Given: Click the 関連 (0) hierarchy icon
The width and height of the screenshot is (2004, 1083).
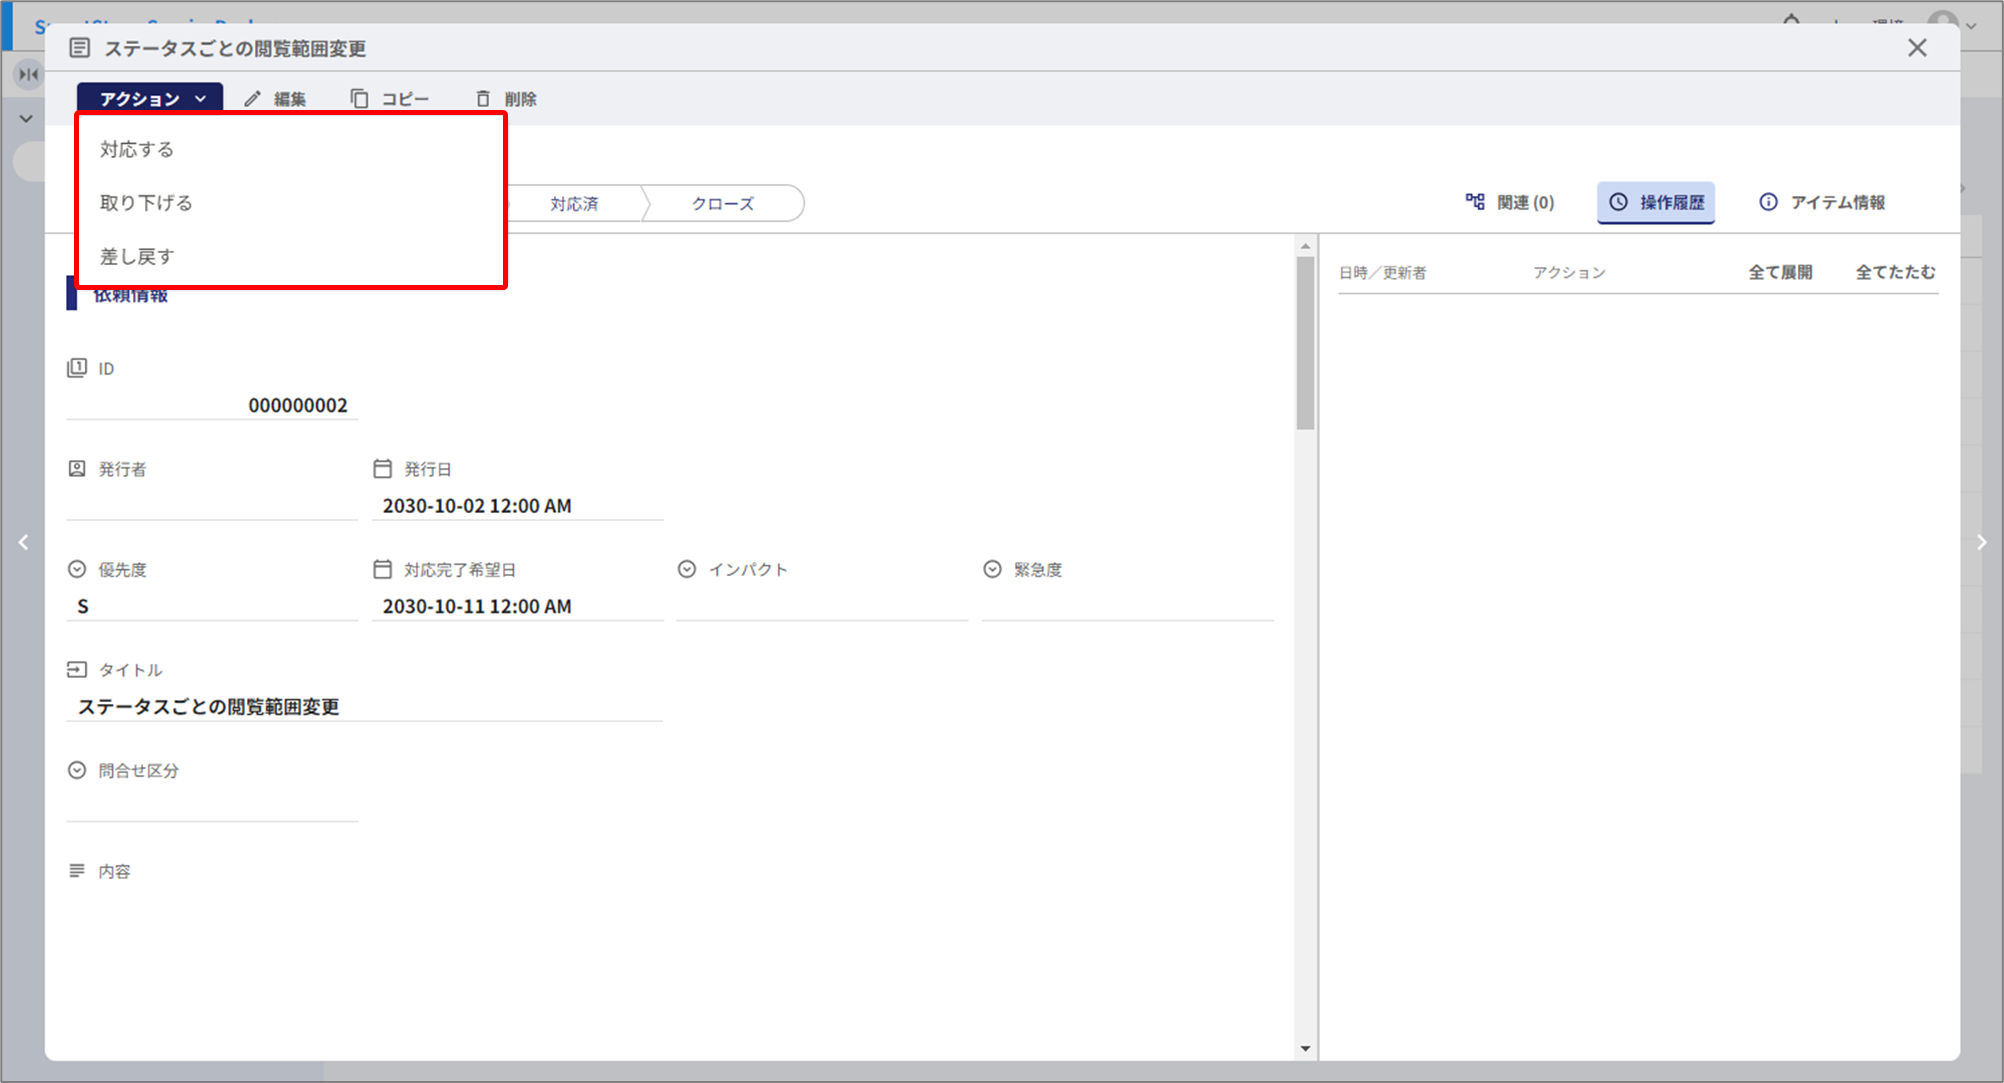Looking at the screenshot, I should [x=1475, y=202].
